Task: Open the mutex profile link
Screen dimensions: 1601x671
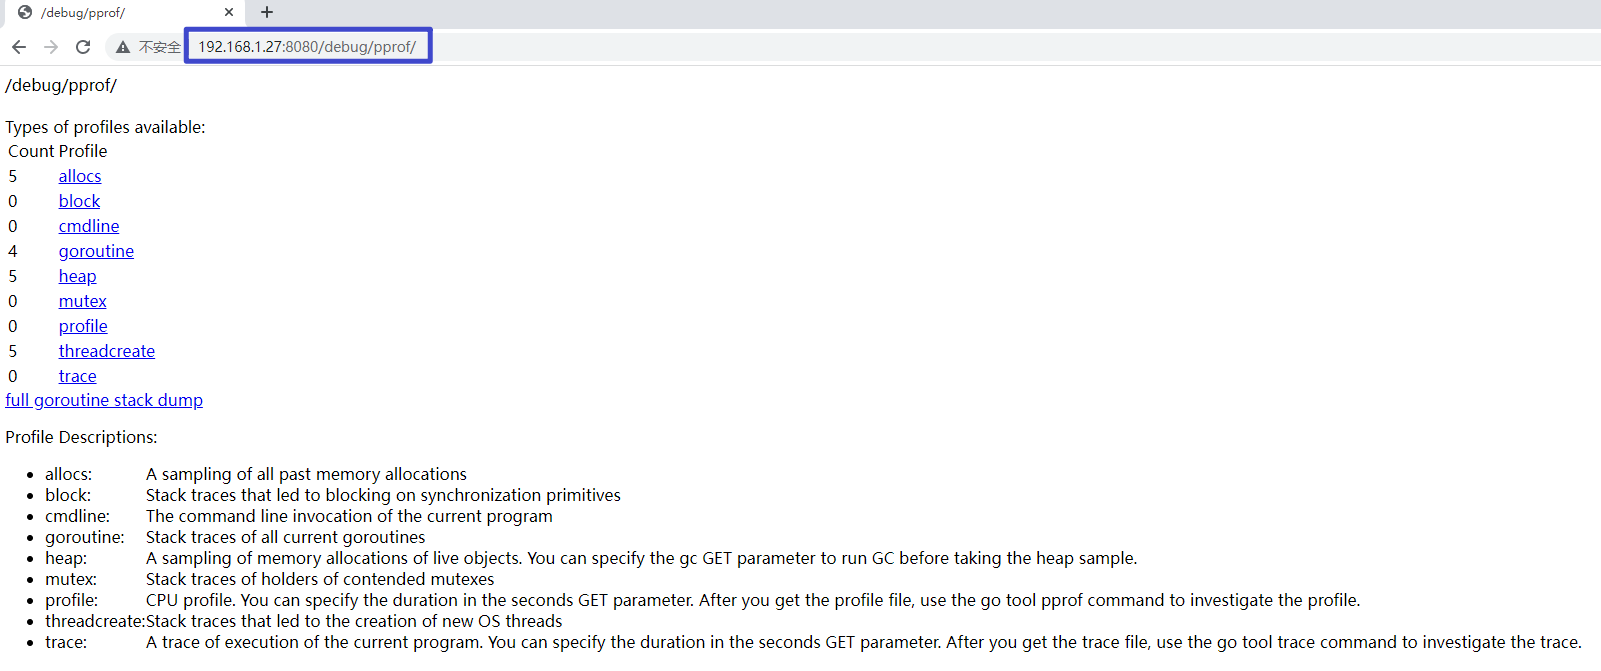Action: tap(82, 301)
